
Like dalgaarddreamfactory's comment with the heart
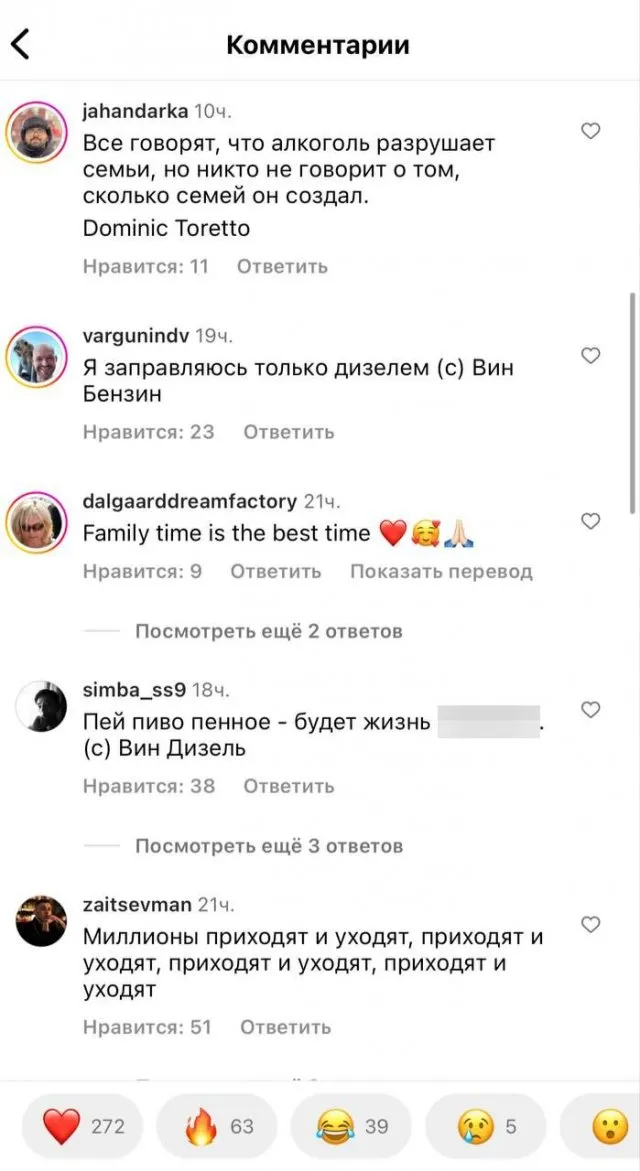coord(591,521)
